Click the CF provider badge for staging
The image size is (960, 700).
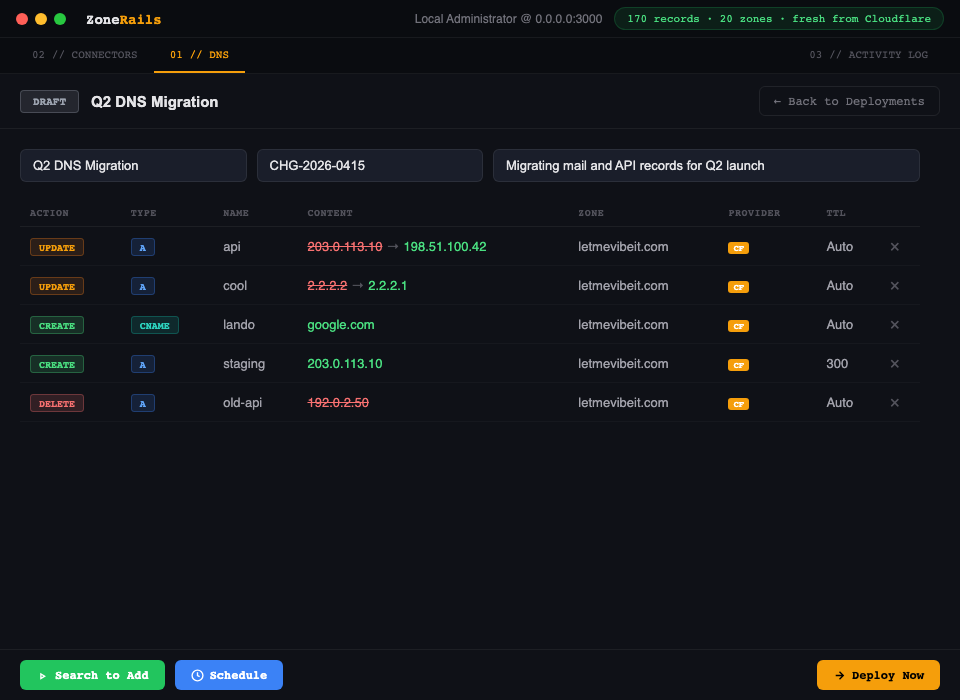(739, 365)
